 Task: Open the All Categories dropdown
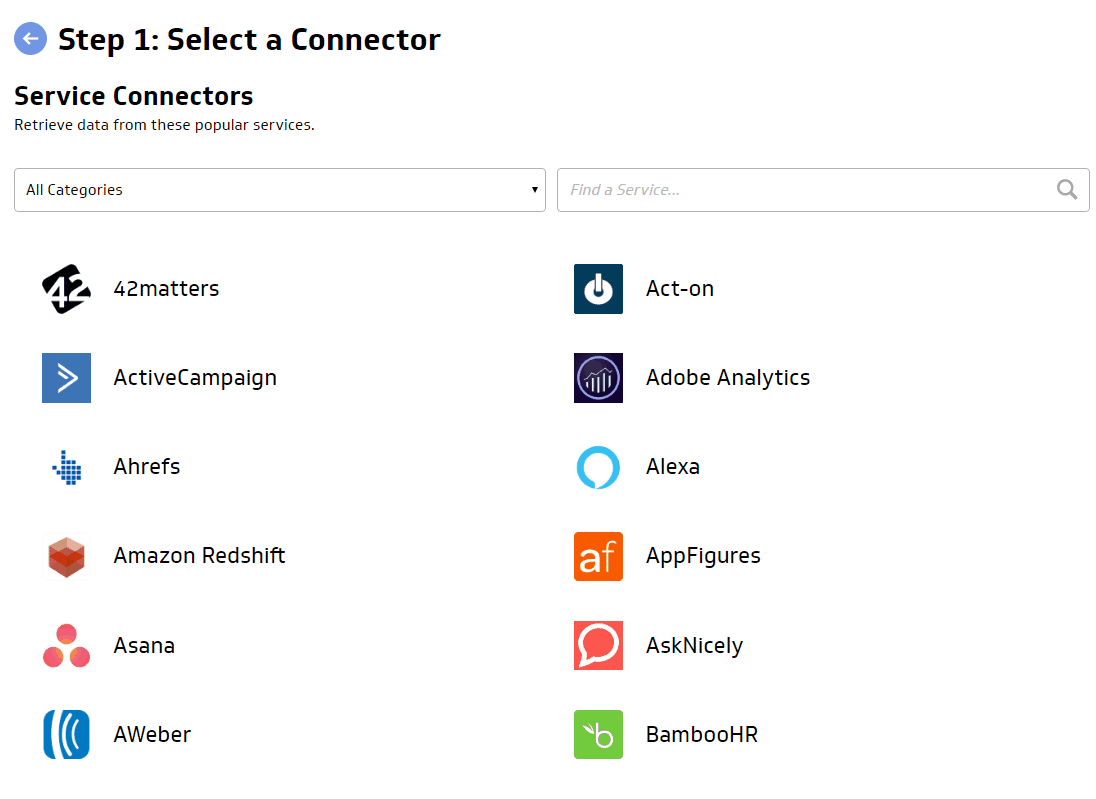279,190
